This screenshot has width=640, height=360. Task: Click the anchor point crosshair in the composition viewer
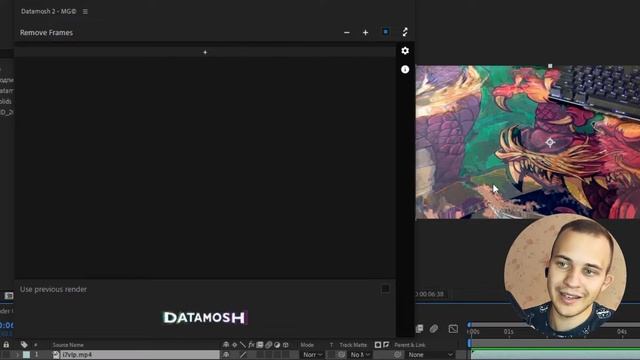tap(550, 142)
